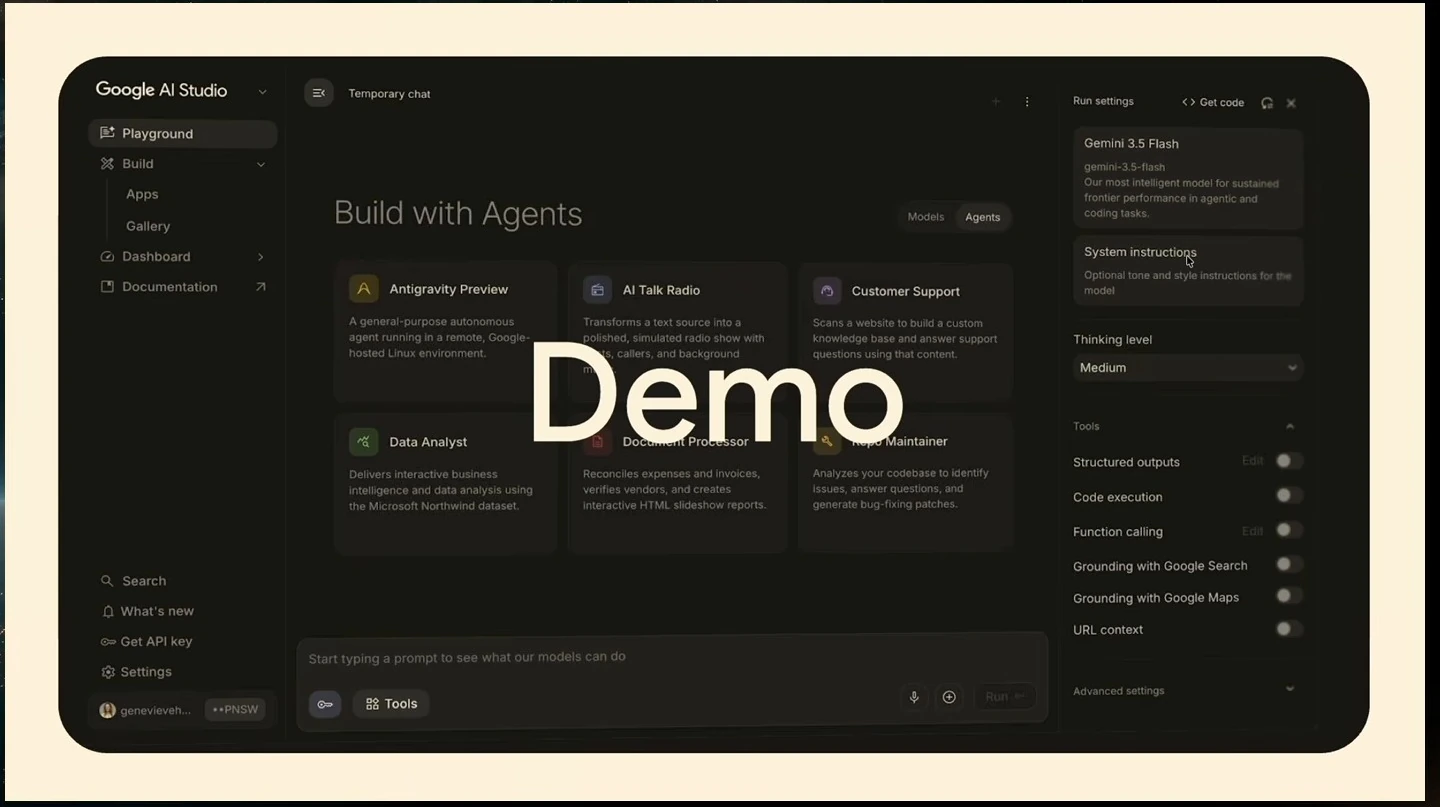The image size is (1440, 807).
Task: Open What's new in the sidebar
Action: pos(148,611)
